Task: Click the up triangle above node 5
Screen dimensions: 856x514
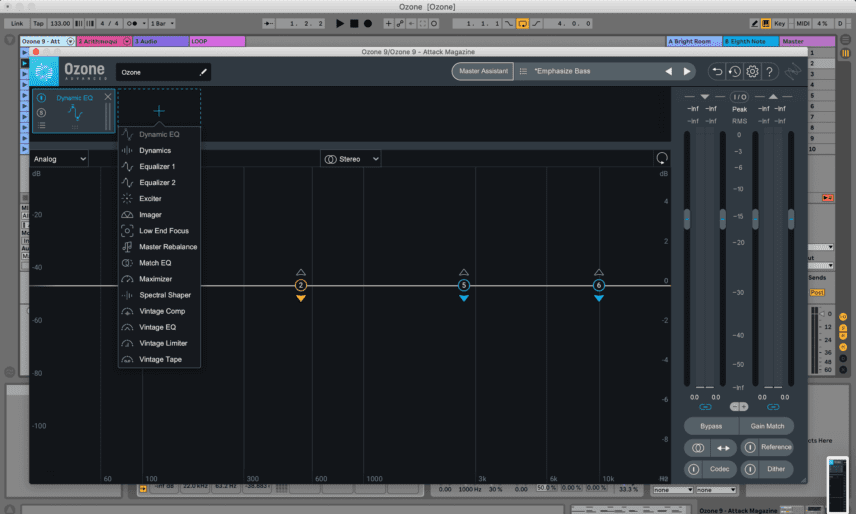Action: point(463,272)
